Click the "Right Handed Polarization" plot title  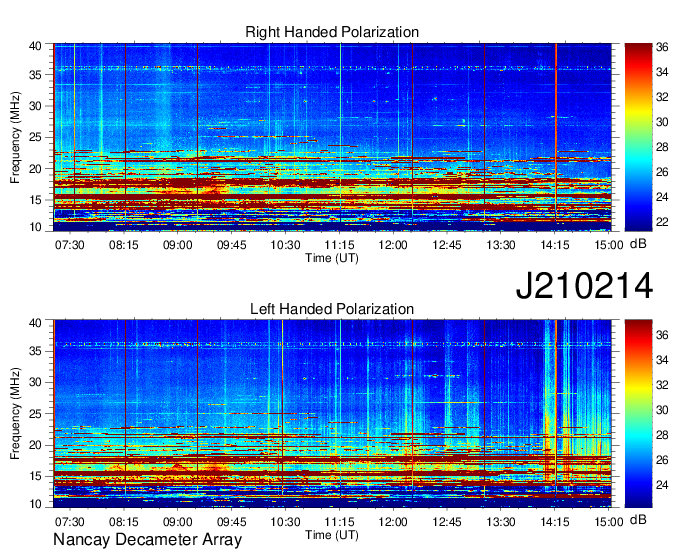(332, 32)
